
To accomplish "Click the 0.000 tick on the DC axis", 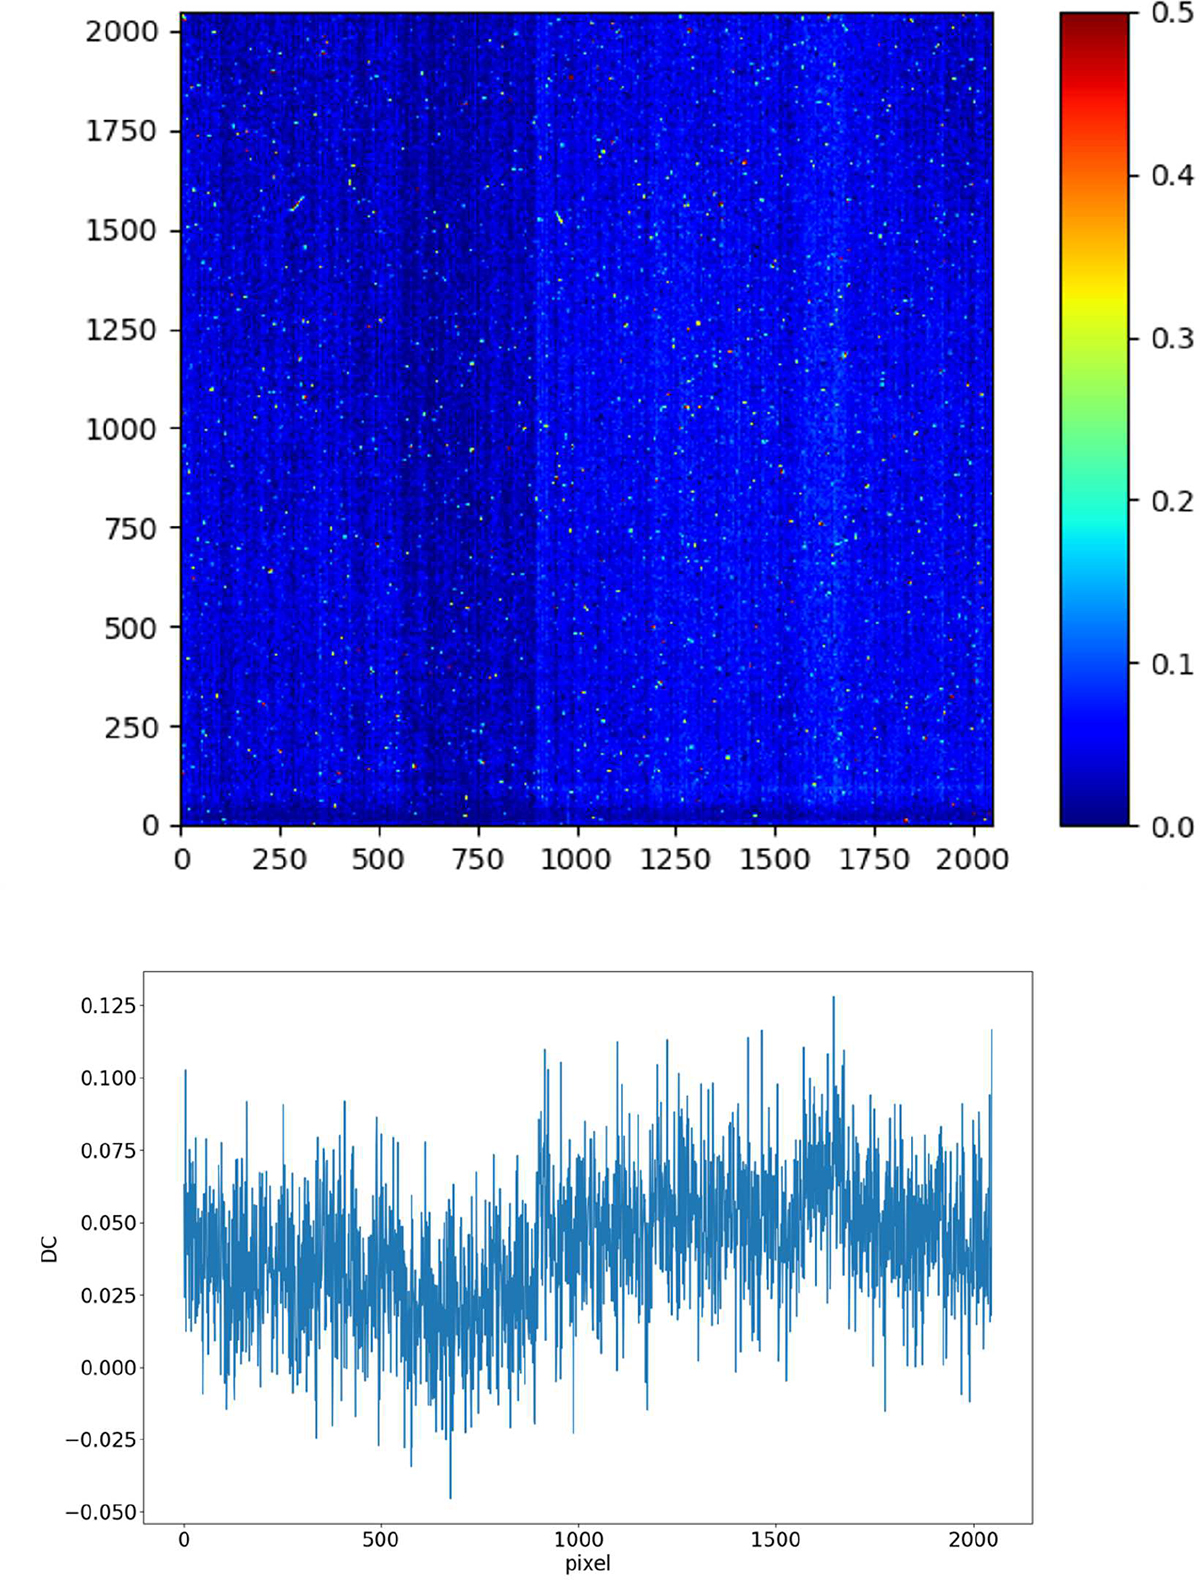I will [108, 1368].
